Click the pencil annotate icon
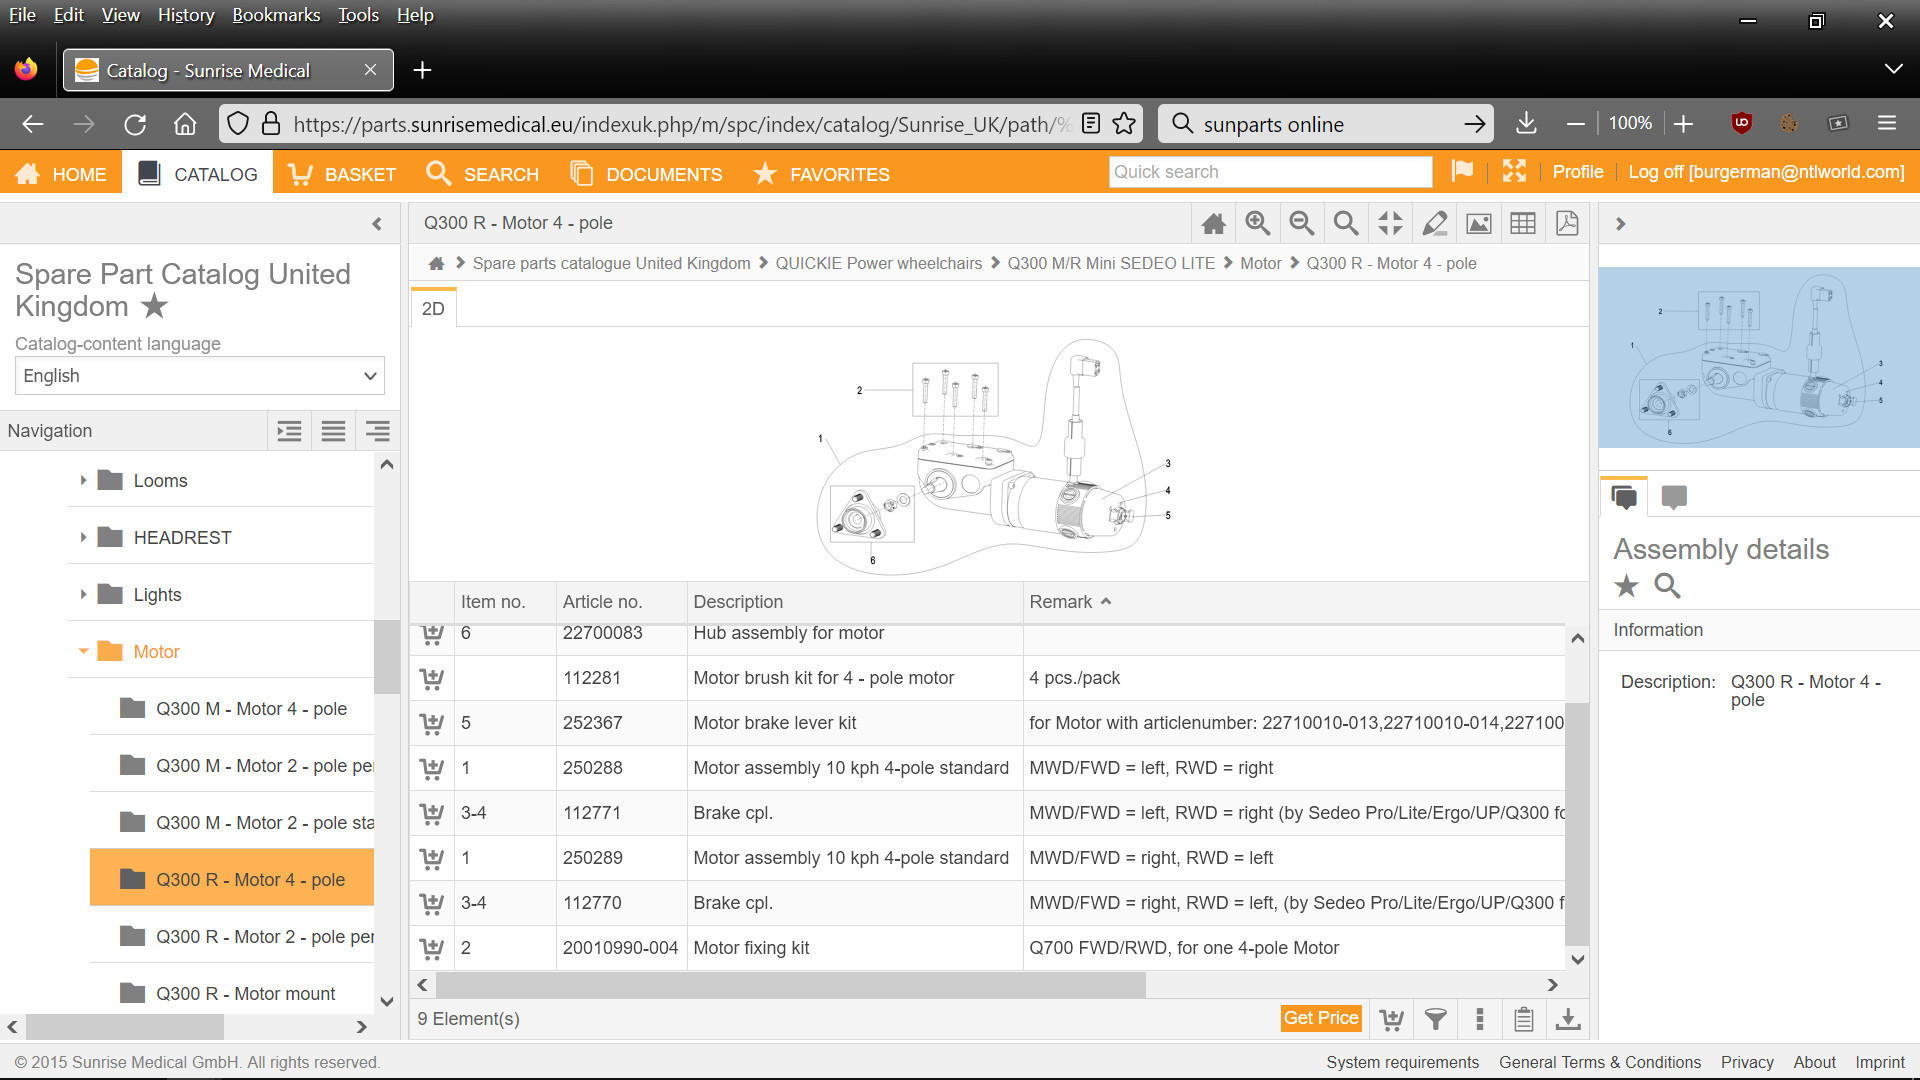This screenshot has width=1920, height=1080. click(x=1434, y=223)
